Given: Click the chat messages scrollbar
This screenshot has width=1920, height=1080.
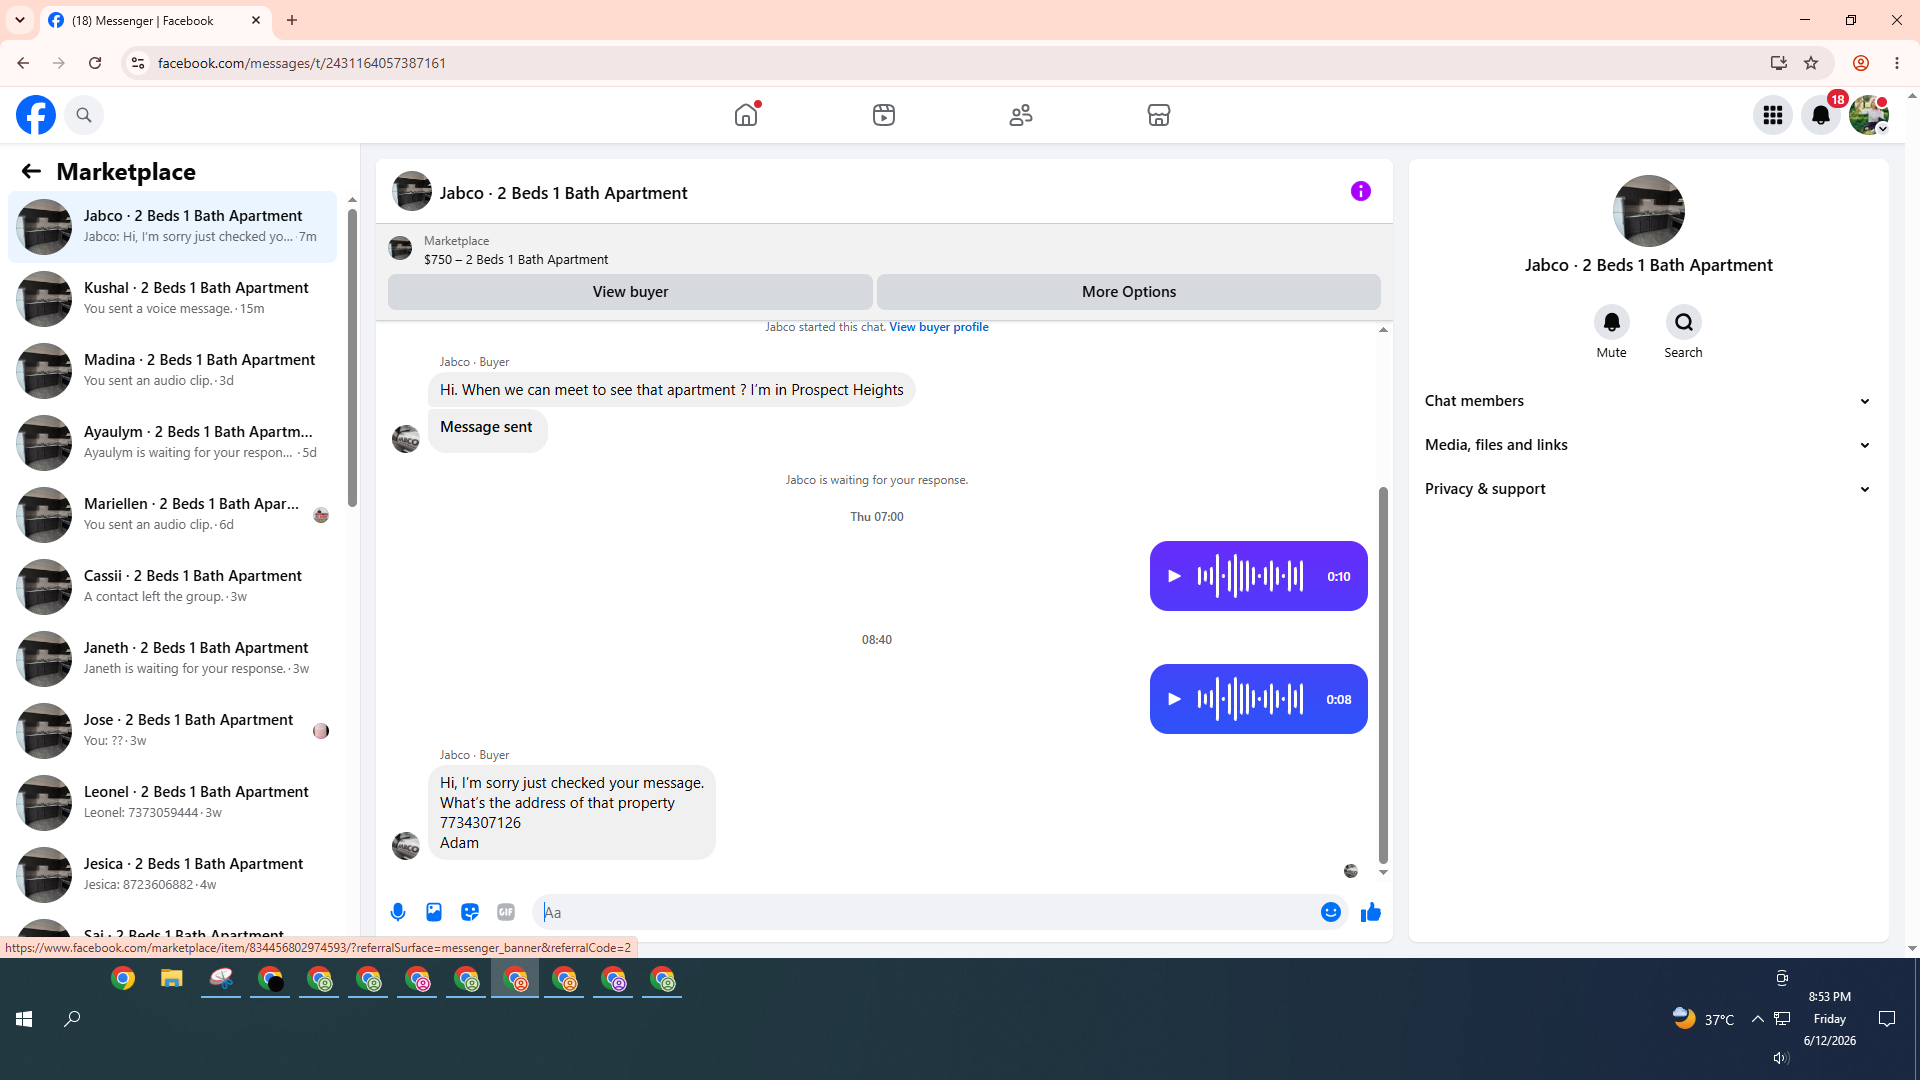Looking at the screenshot, I should [x=1384, y=675].
